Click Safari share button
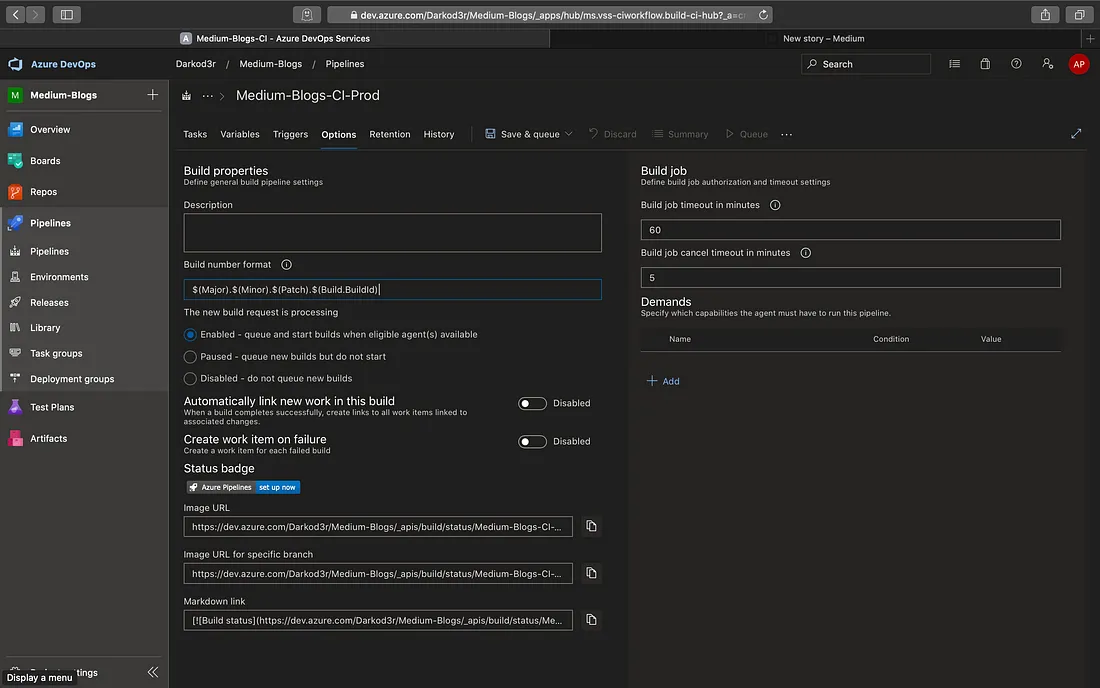Viewport: 1100px width, 688px height. (x=1045, y=15)
